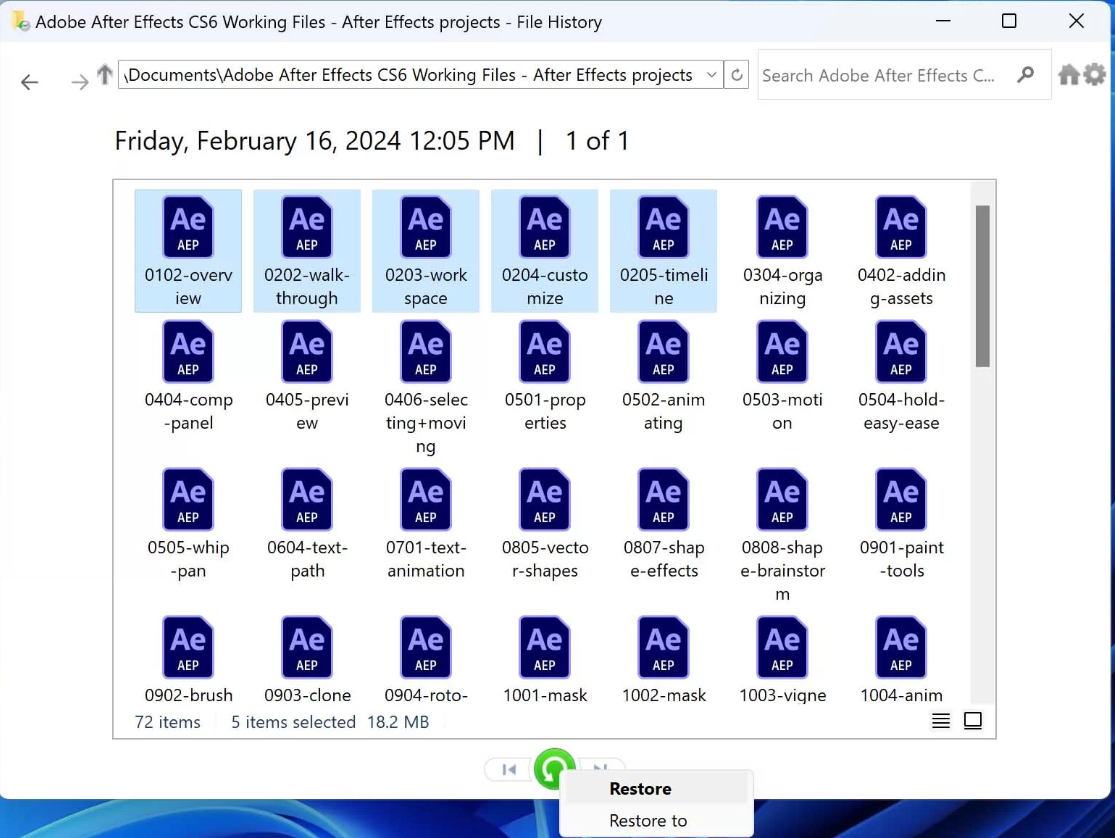Refresh the current folder view

point(737,75)
